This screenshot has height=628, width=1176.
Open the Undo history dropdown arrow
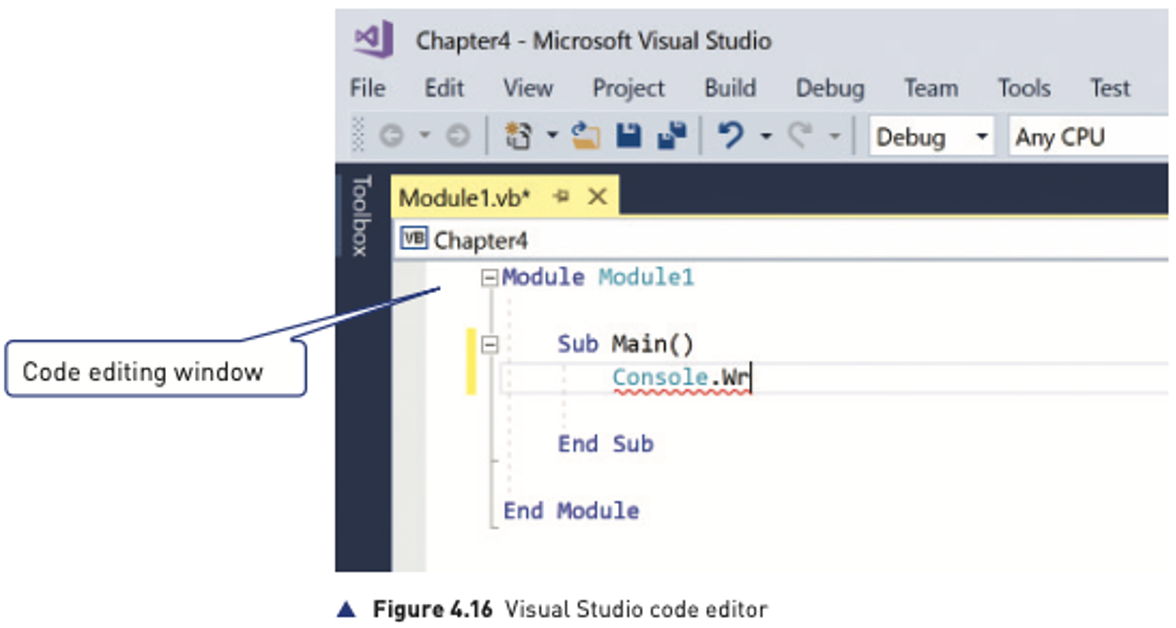(766, 136)
